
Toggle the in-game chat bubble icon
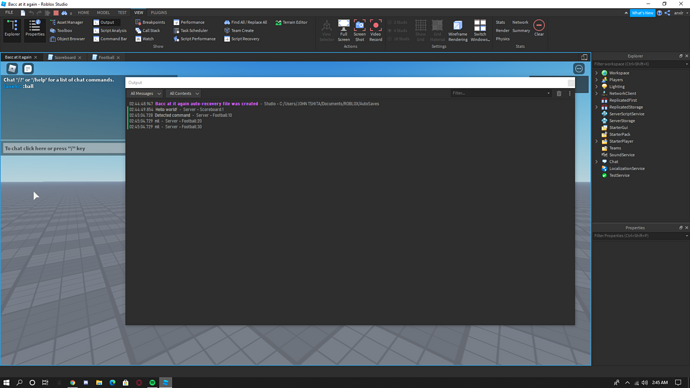click(x=28, y=69)
